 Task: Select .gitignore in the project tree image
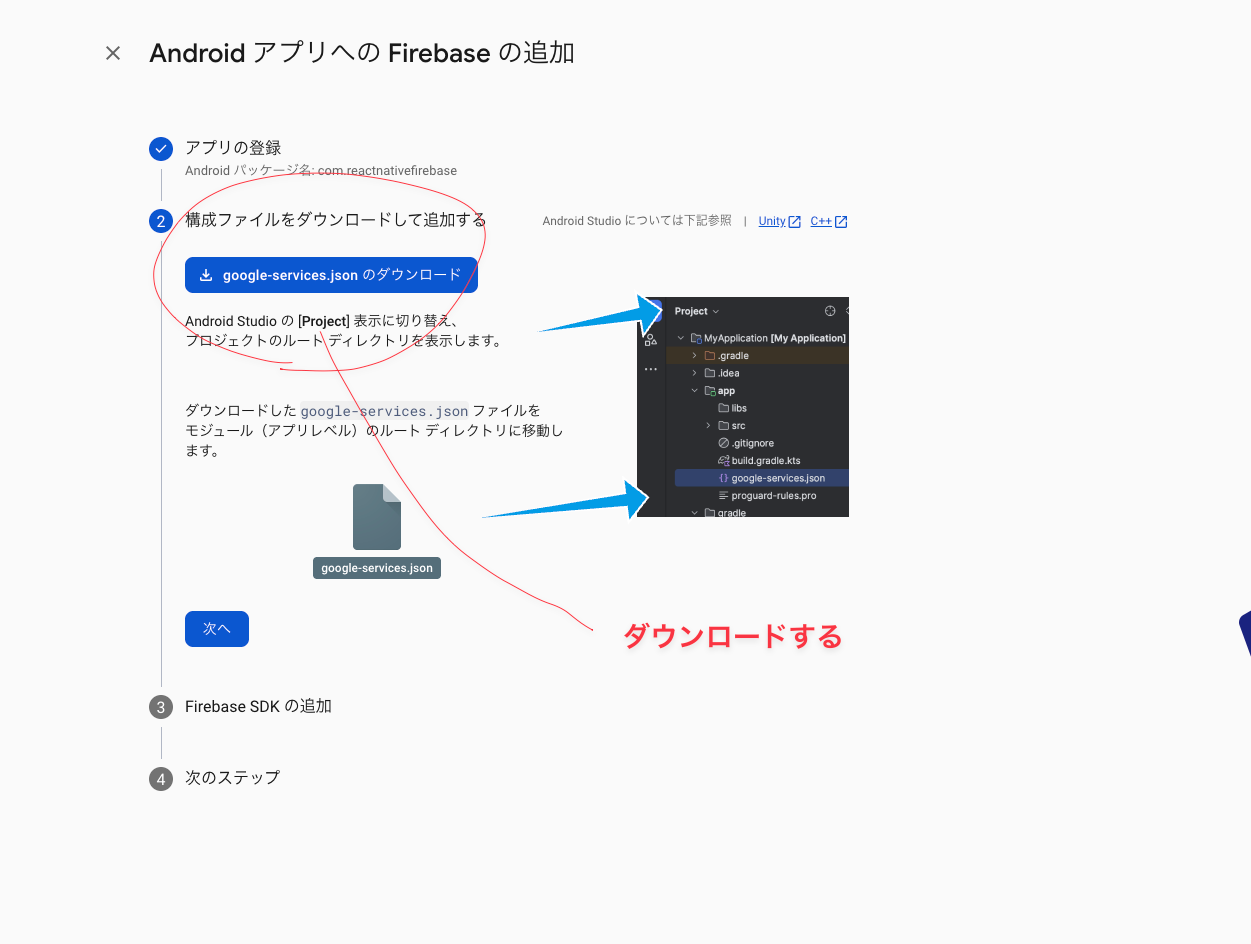pos(746,443)
